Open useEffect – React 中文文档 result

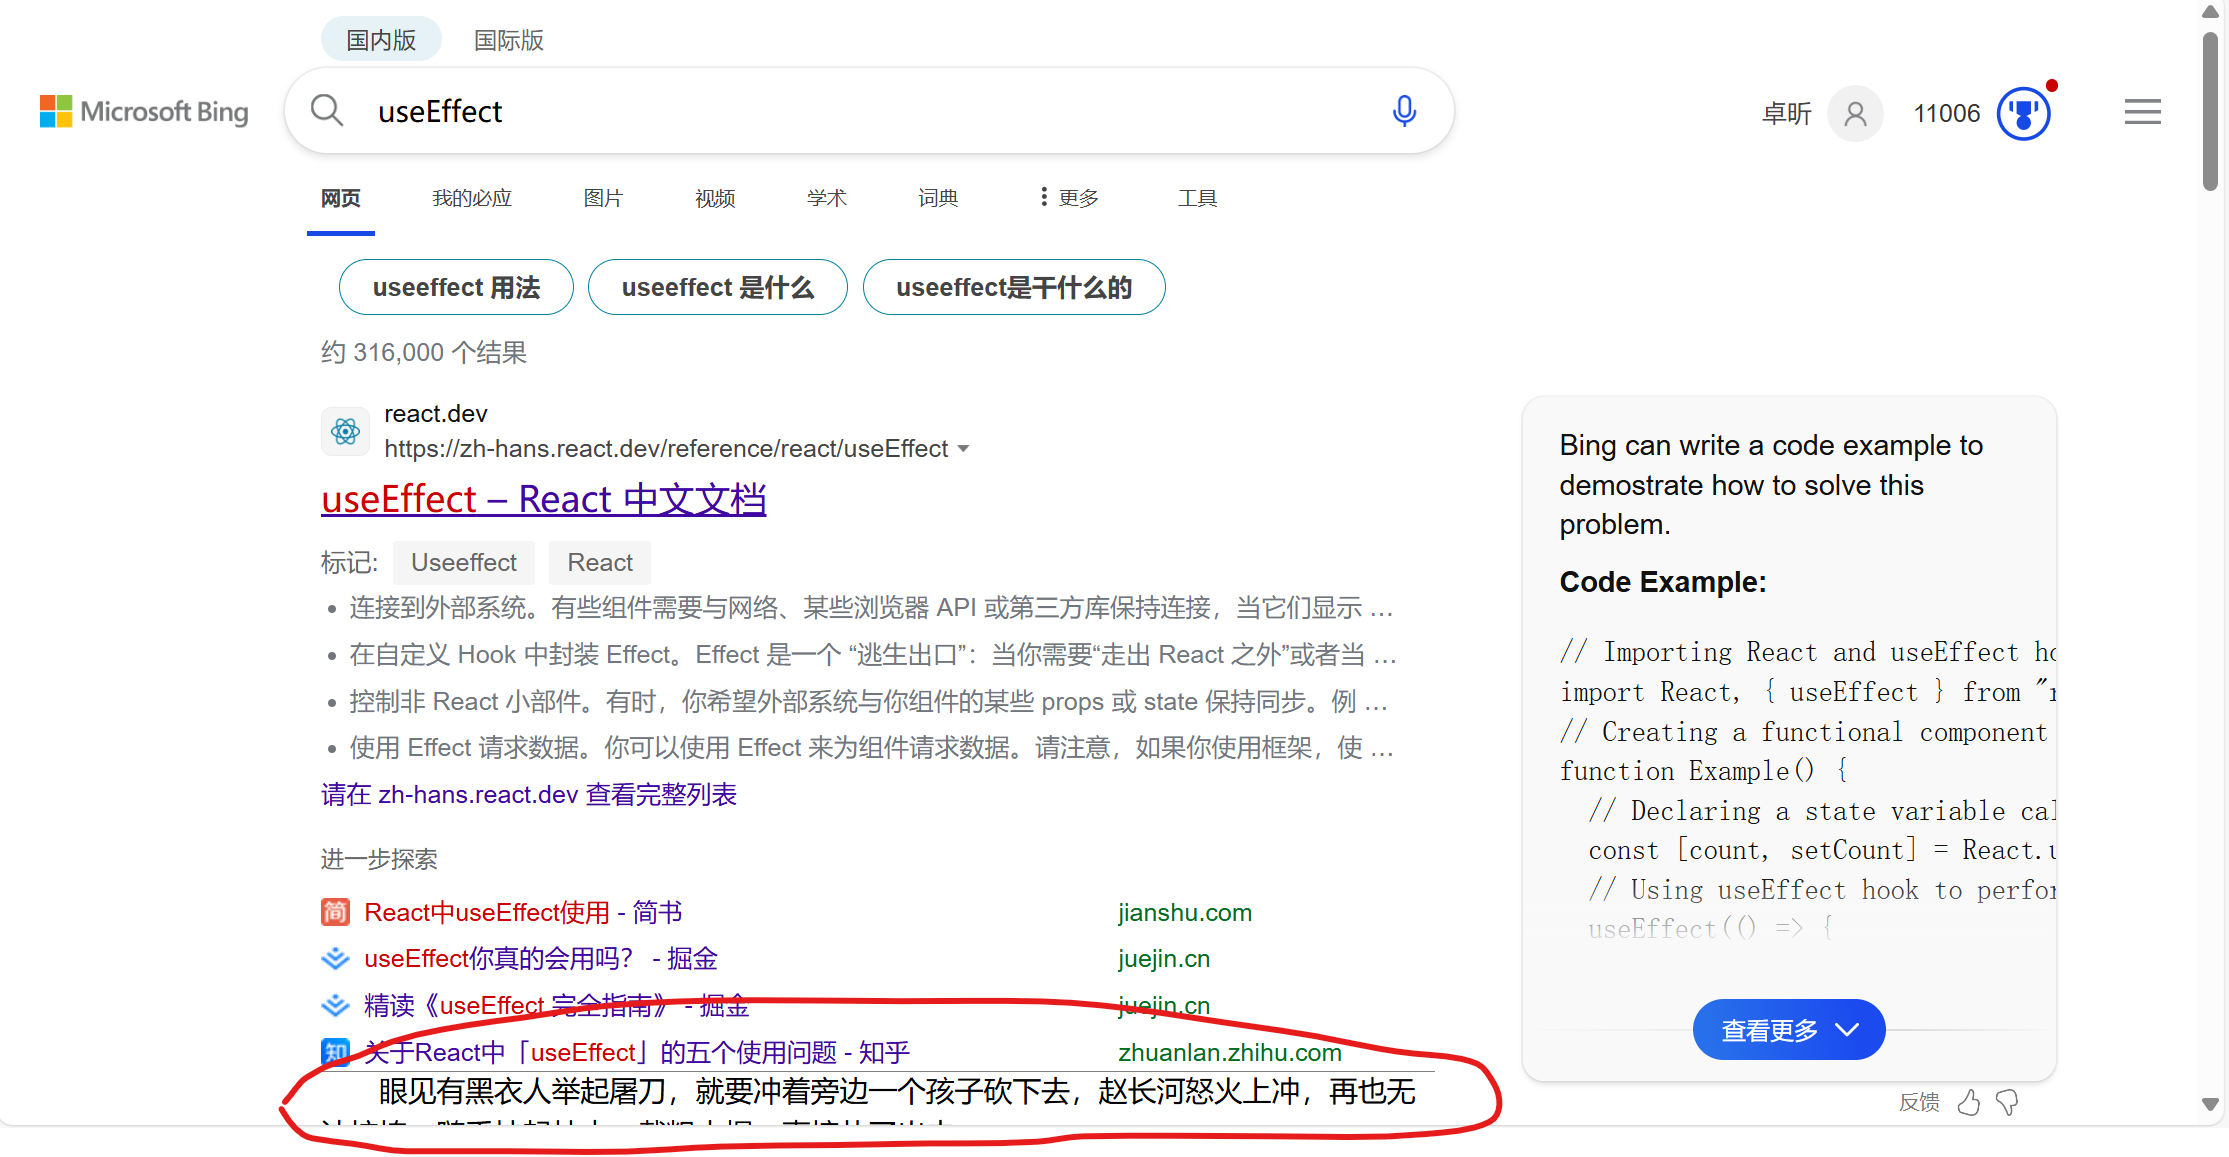click(x=544, y=499)
